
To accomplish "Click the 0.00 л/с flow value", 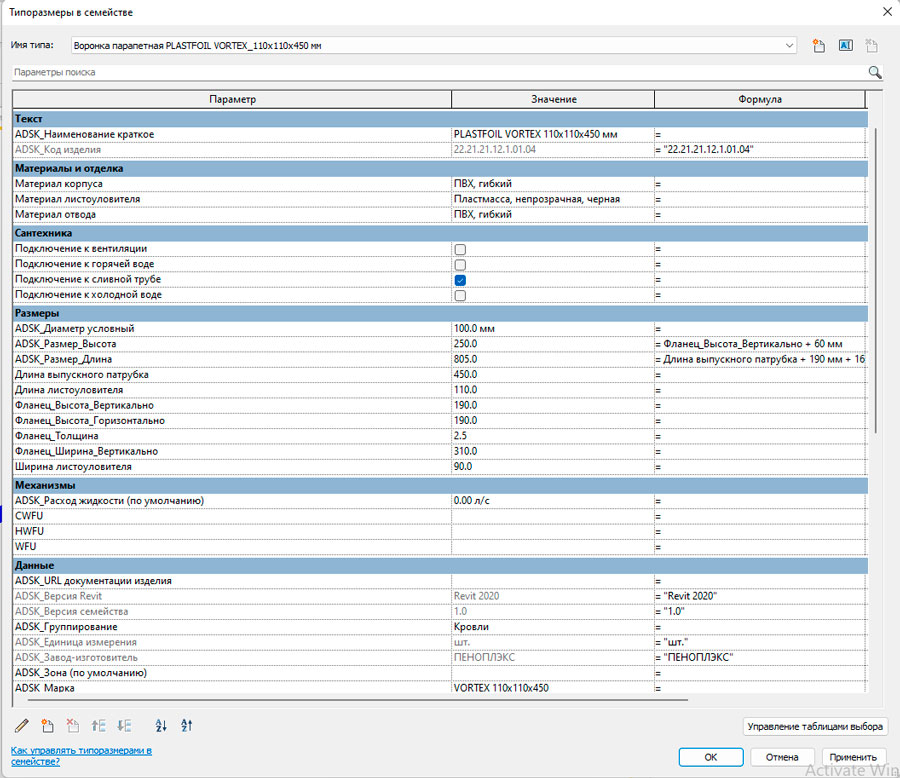I will (x=553, y=501).
